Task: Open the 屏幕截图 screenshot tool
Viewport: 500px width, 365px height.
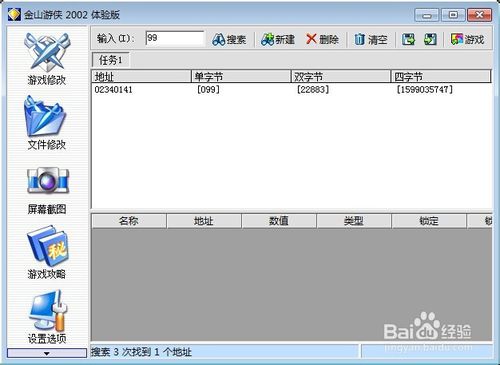Action: coord(47,190)
